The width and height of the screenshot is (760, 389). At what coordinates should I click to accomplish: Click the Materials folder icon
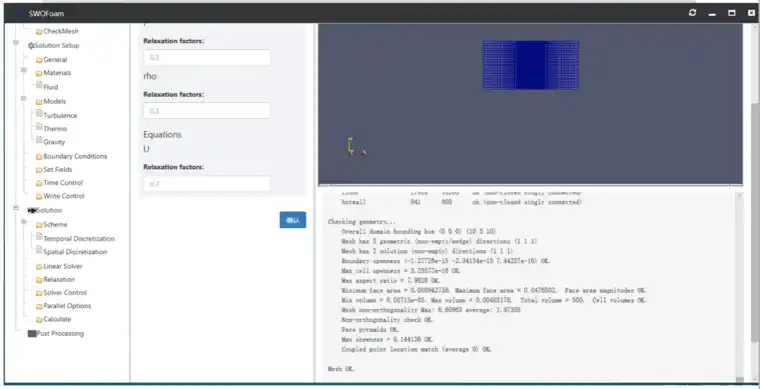coord(39,73)
